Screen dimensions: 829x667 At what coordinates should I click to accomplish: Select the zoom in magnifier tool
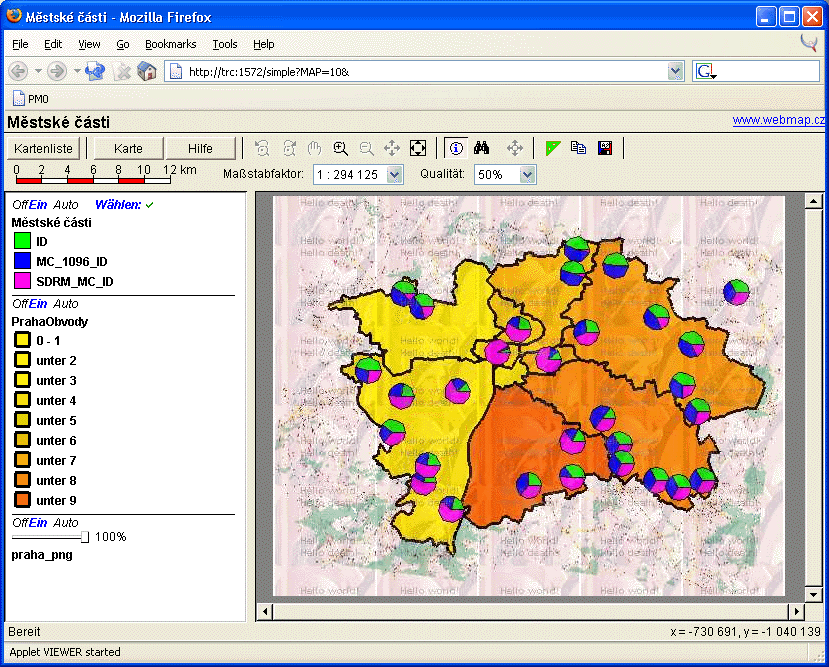coord(341,148)
